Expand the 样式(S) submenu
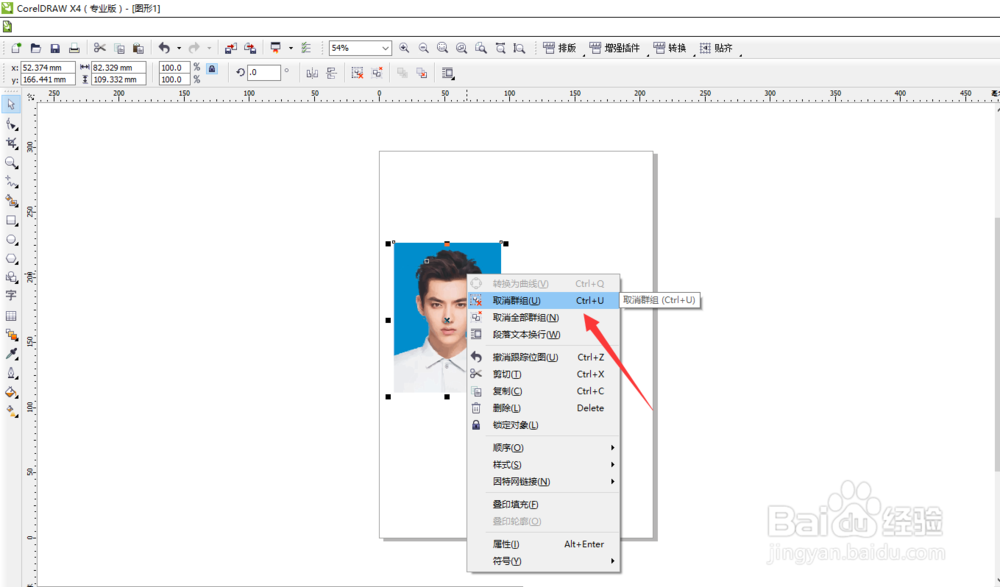 click(544, 464)
